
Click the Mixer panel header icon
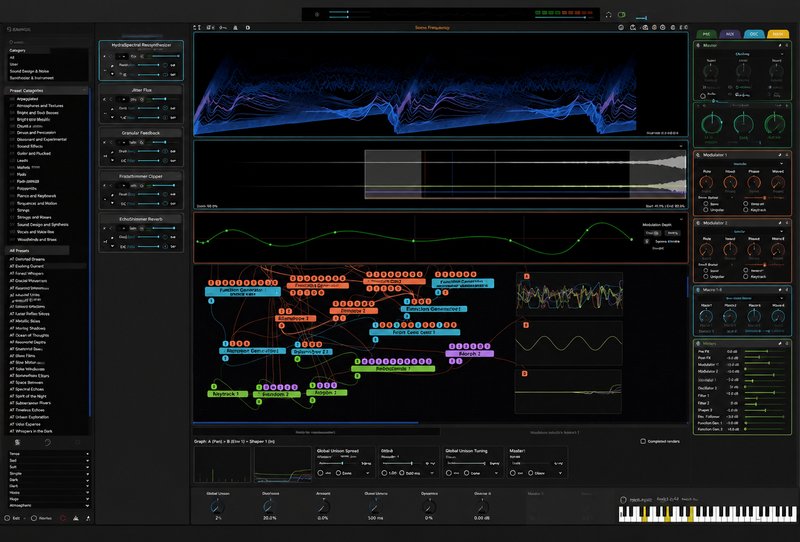[x=698, y=343]
